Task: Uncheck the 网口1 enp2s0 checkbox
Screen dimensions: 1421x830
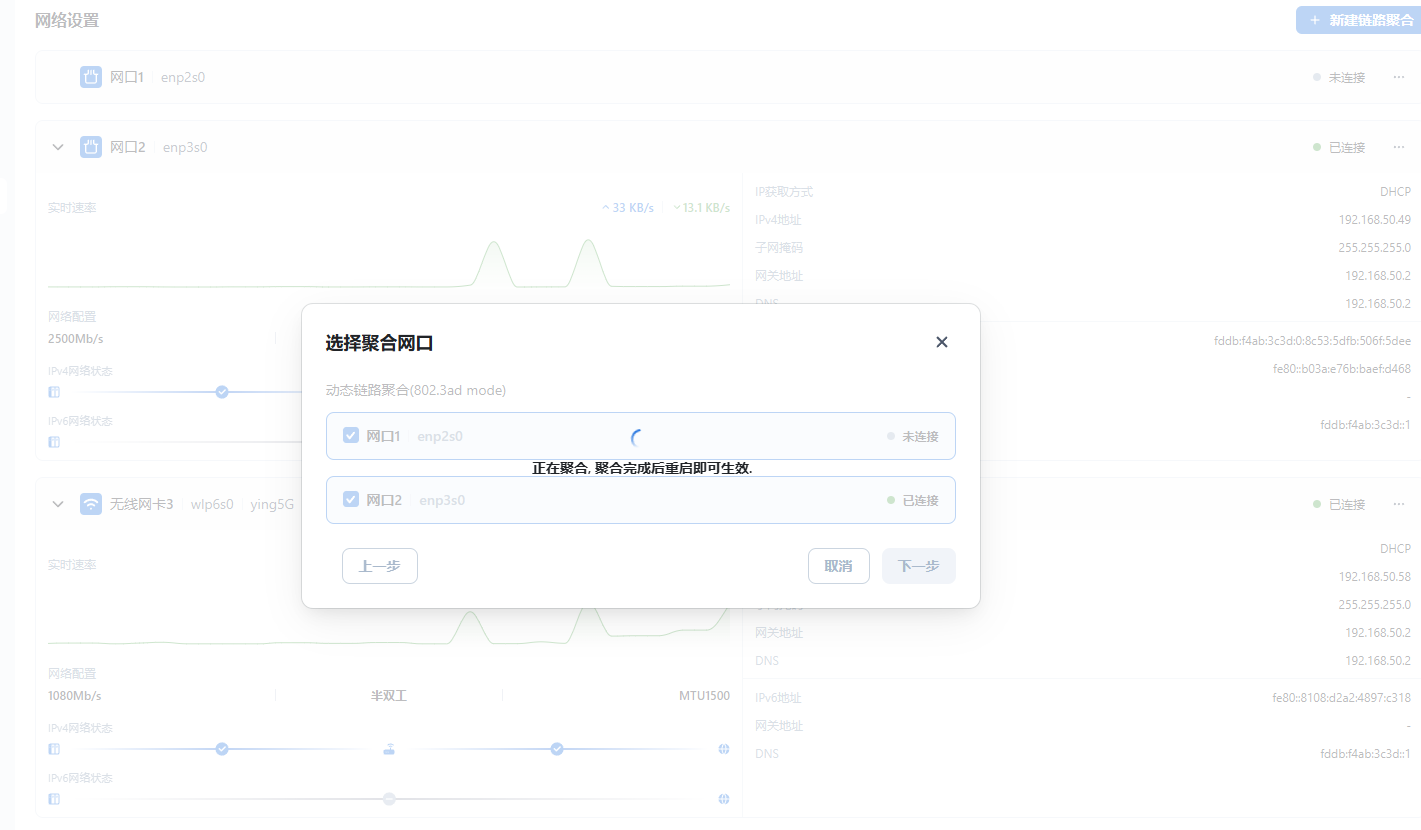Action: click(351, 436)
